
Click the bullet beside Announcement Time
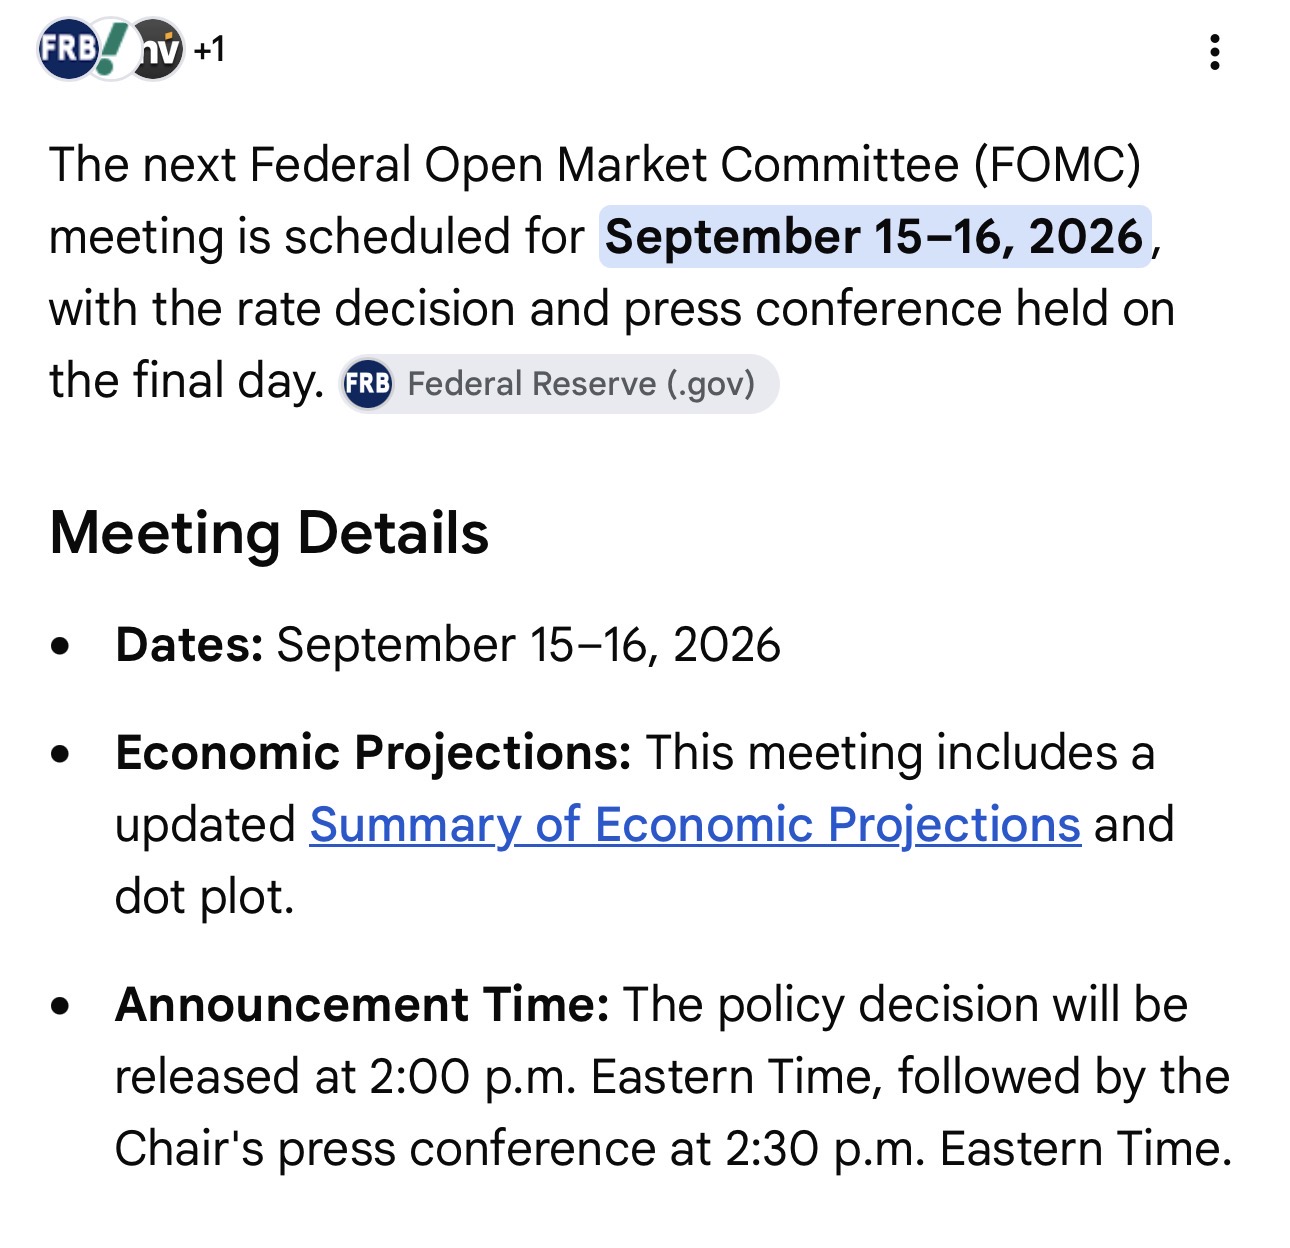click(x=62, y=1006)
